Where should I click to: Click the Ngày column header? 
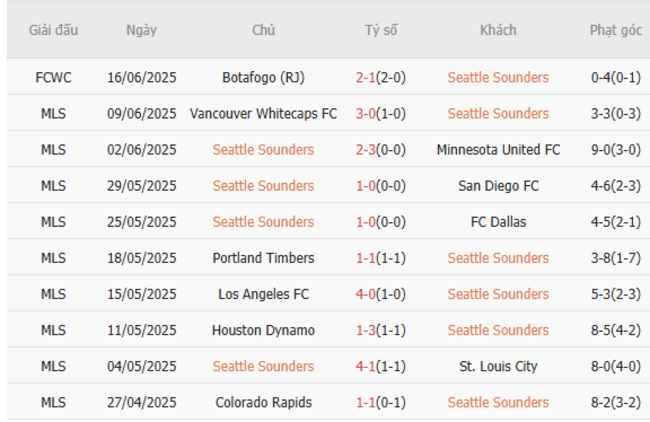[x=141, y=30]
